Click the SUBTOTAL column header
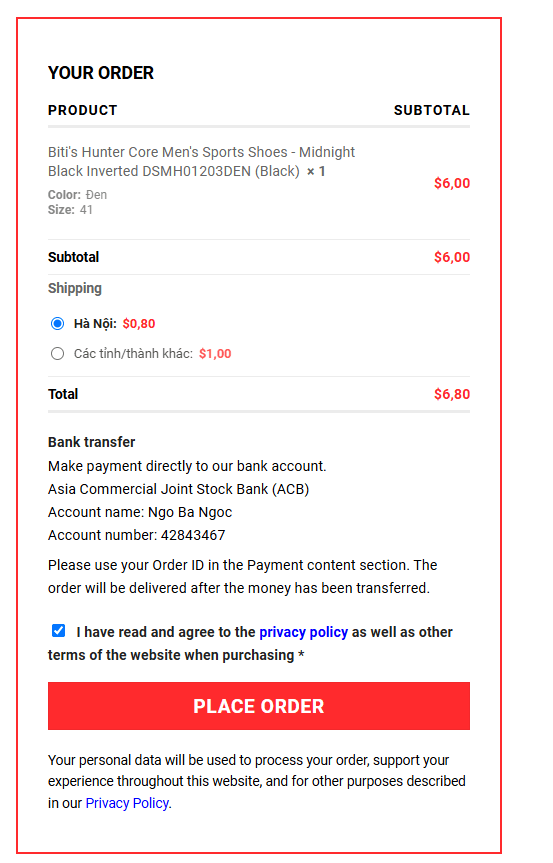This screenshot has height=863, width=553. (432, 110)
